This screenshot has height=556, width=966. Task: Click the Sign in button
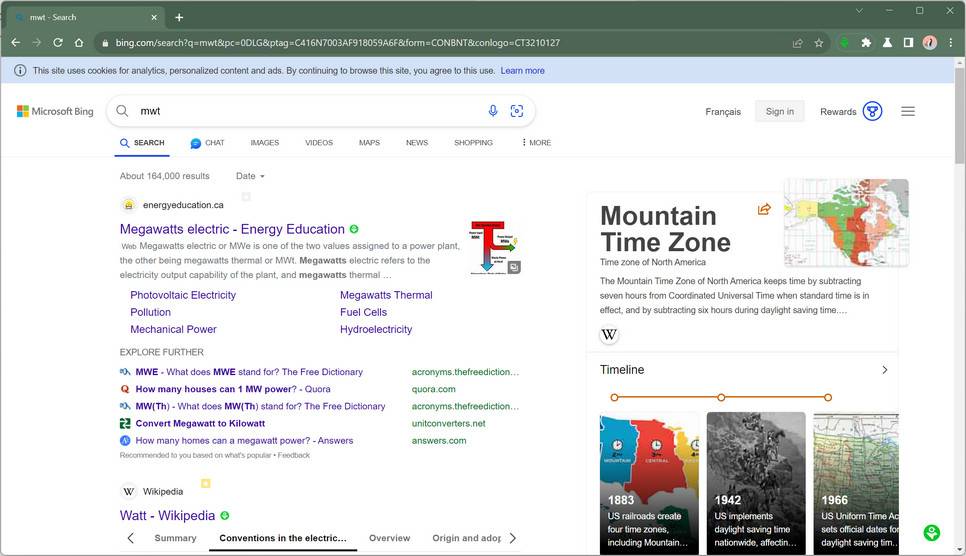[780, 112]
